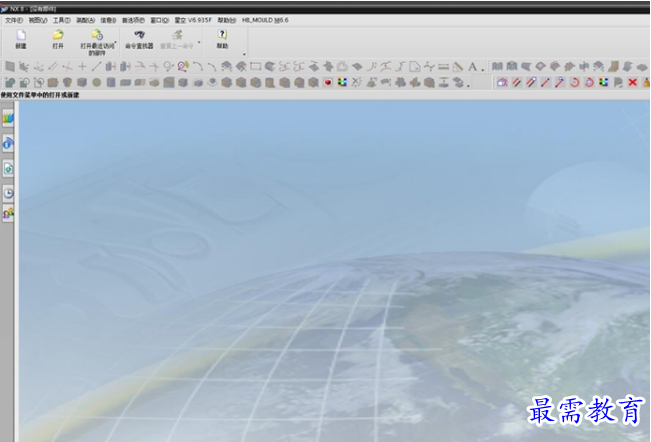Click the red X delete icon at right
This screenshot has height=442, width=651.
click(632, 83)
